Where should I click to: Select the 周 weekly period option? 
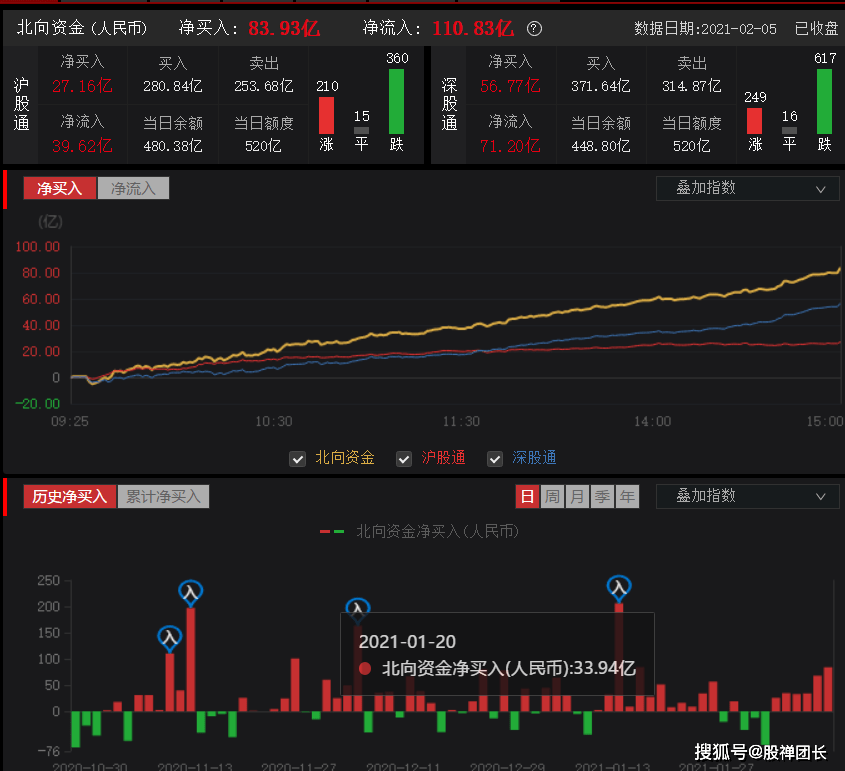(552, 496)
